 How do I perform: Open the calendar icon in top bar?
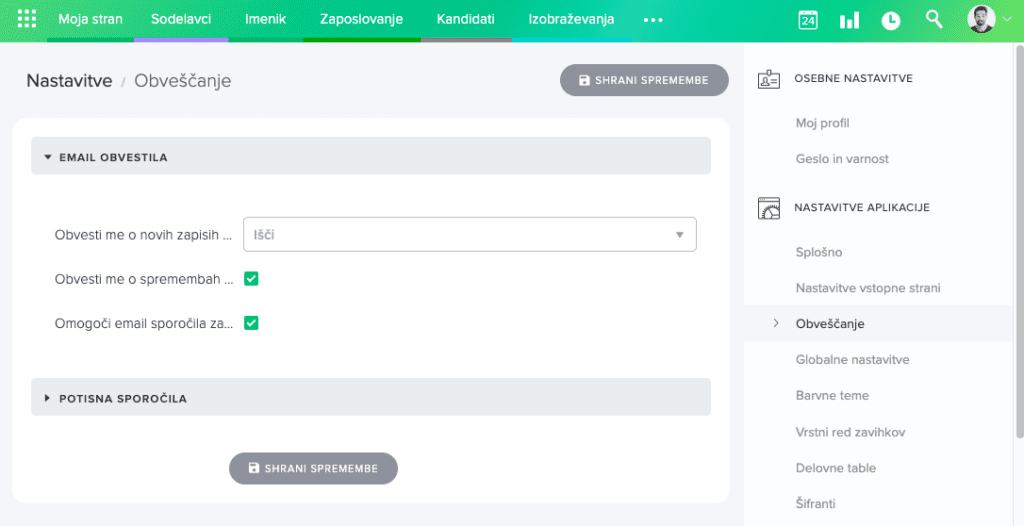click(x=808, y=20)
